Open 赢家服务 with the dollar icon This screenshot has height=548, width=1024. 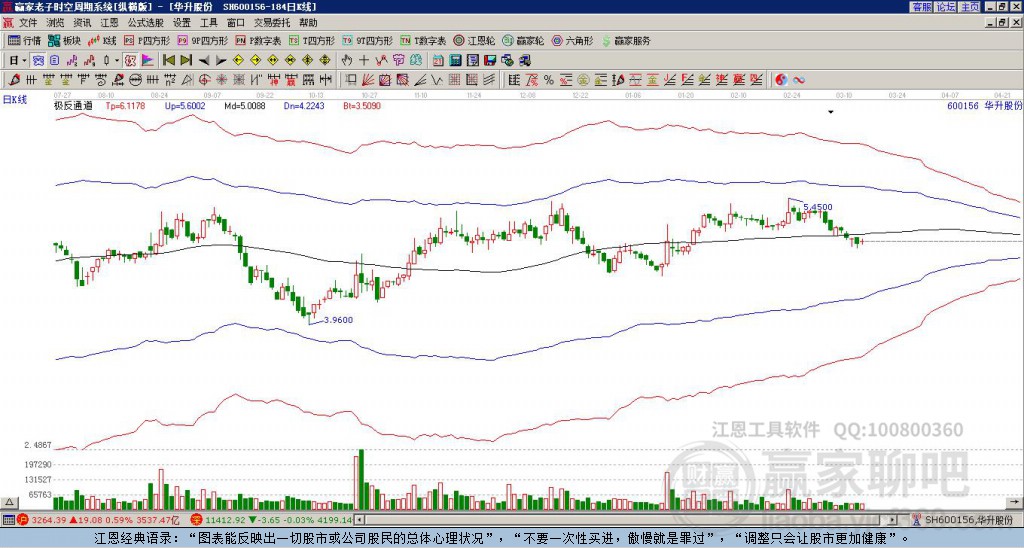(x=626, y=40)
